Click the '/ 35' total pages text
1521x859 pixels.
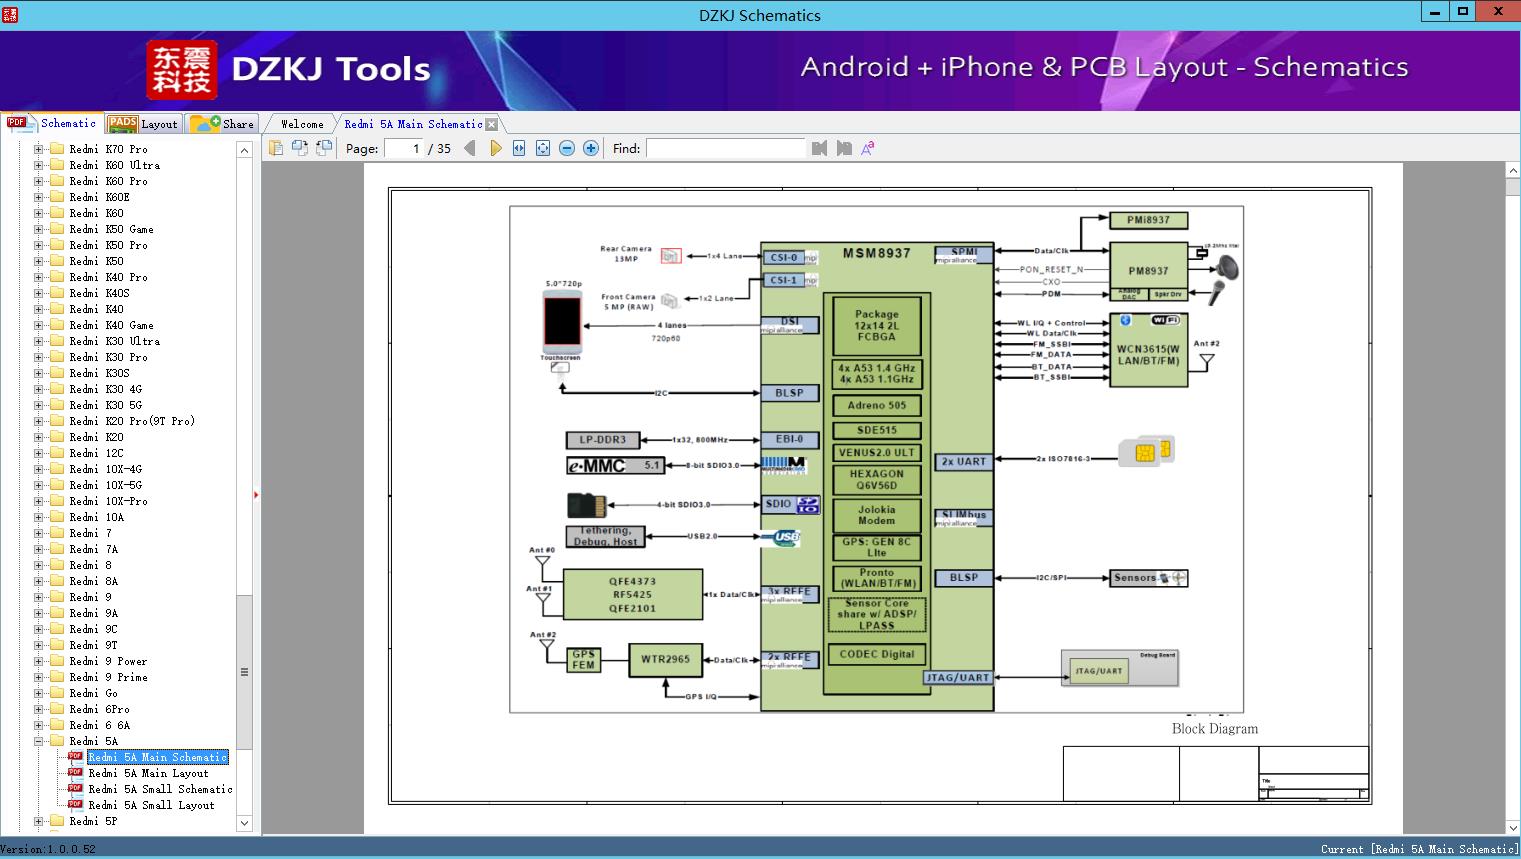coord(439,148)
